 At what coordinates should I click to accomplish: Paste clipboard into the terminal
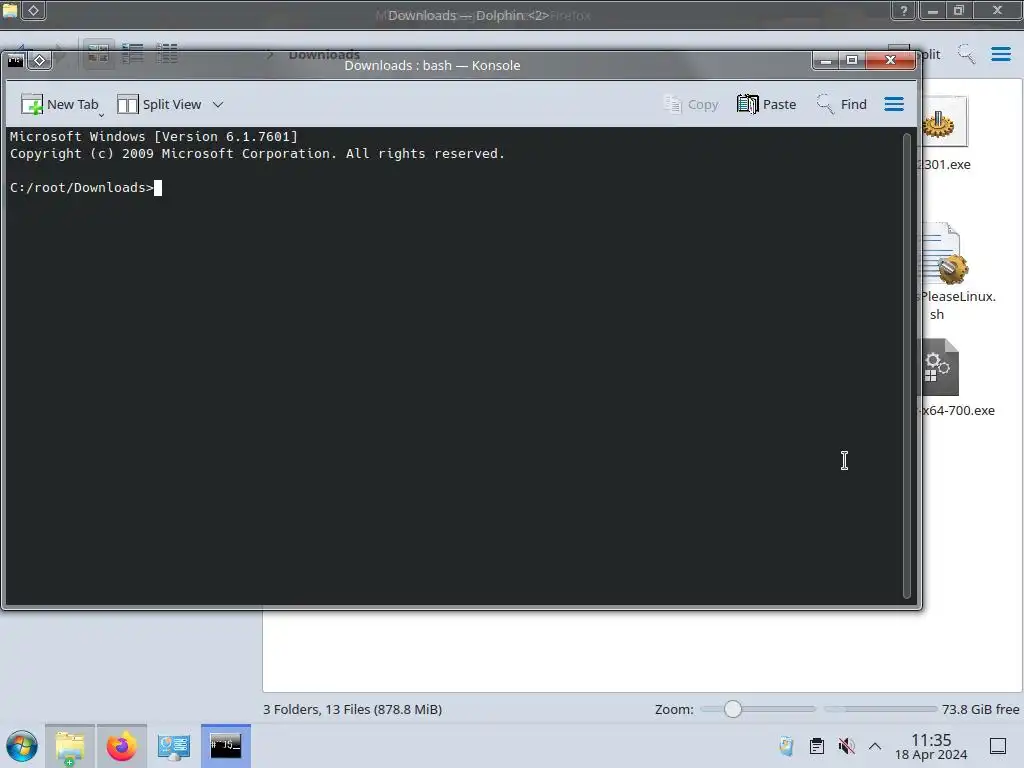click(x=767, y=104)
